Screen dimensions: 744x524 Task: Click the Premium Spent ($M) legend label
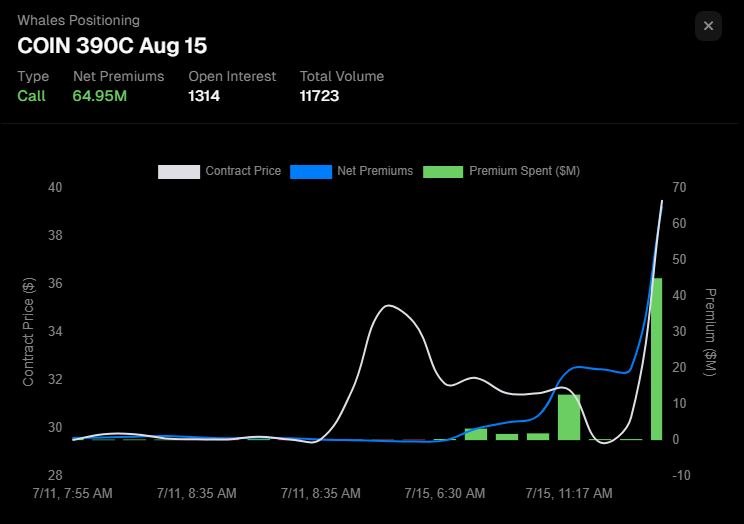click(524, 171)
